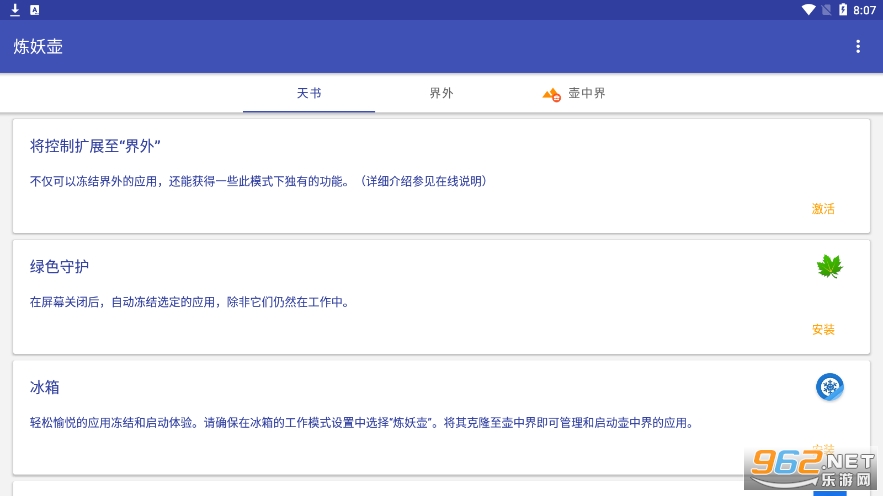Tap the no-SIM indicator icon
The height and width of the screenshot is (496, 883).
[827, 9]
